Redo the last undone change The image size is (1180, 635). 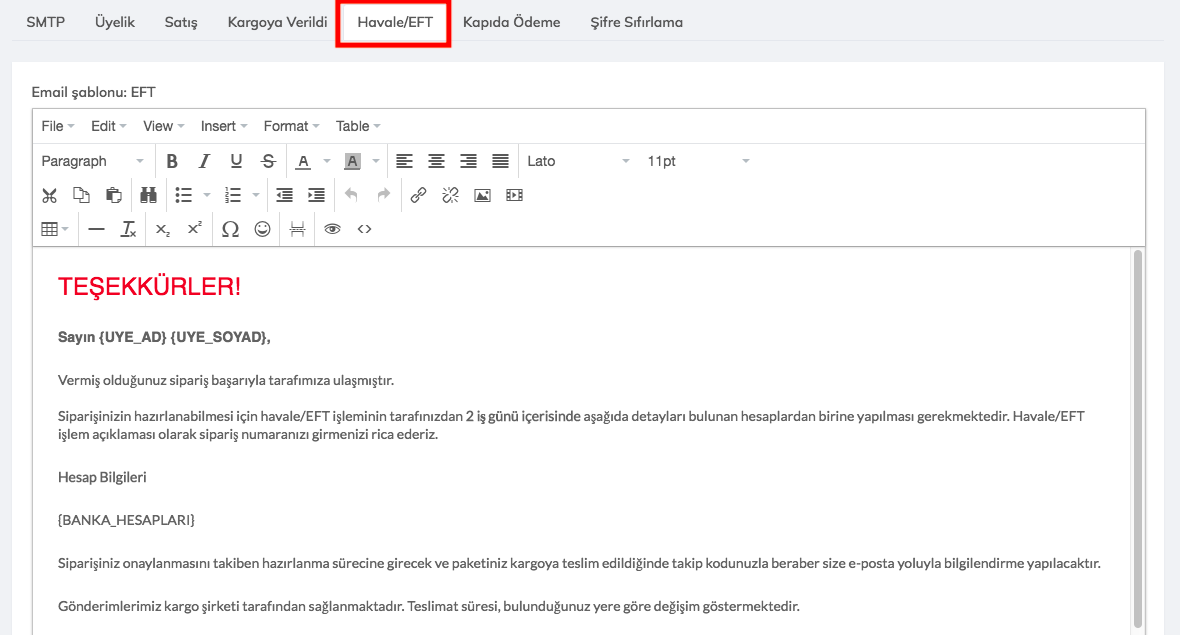[383, 195]
